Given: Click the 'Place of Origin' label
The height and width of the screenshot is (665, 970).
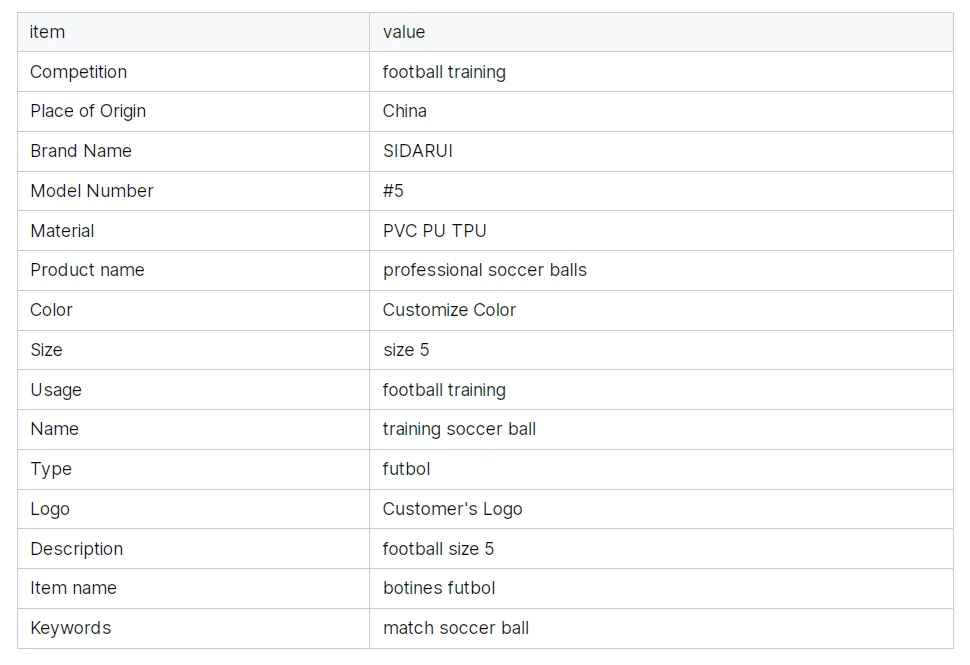Looking at the screenshot, I should point(88,111).
